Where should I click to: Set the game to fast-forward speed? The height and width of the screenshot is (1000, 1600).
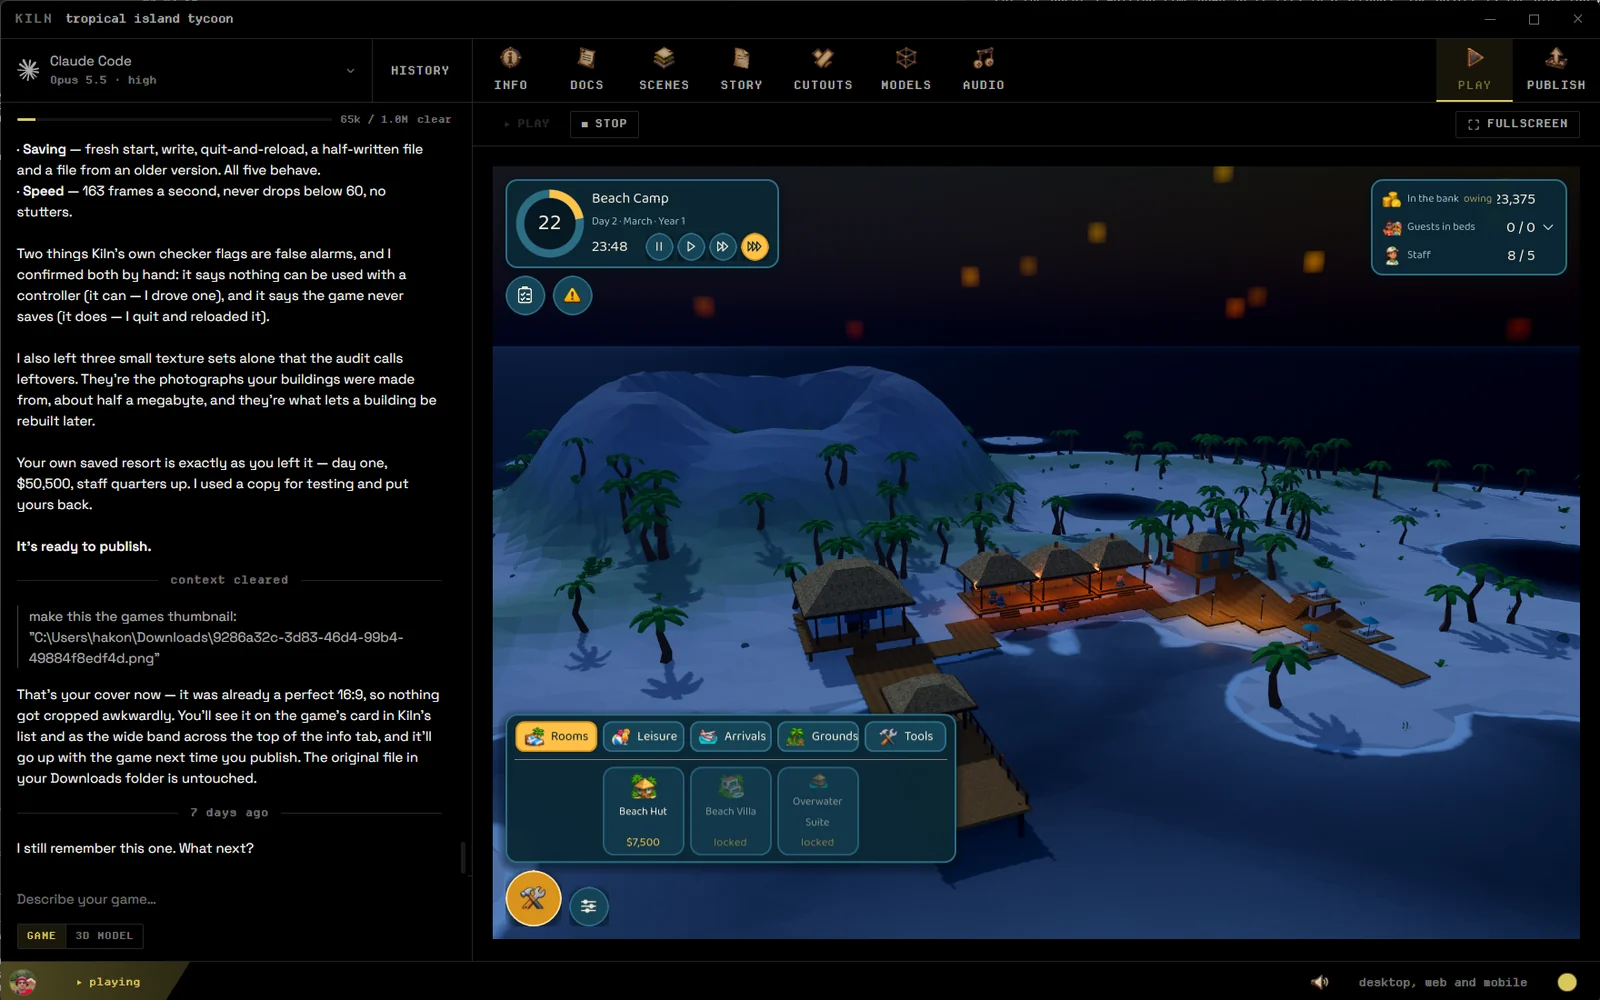723,246
